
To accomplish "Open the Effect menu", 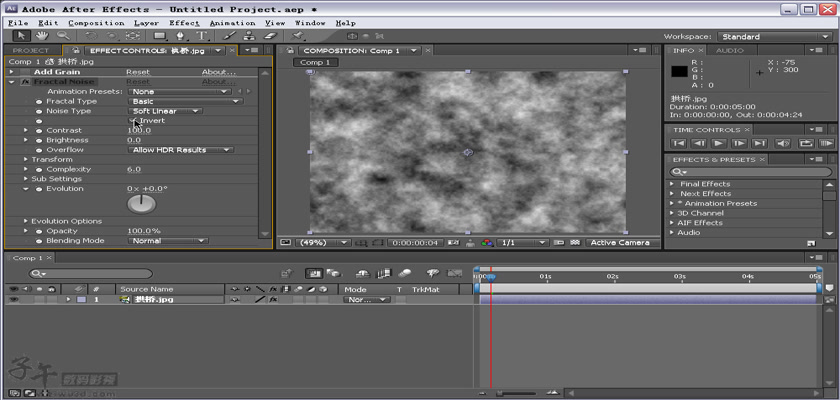I will pyautogui.click(x=184, y=23).
